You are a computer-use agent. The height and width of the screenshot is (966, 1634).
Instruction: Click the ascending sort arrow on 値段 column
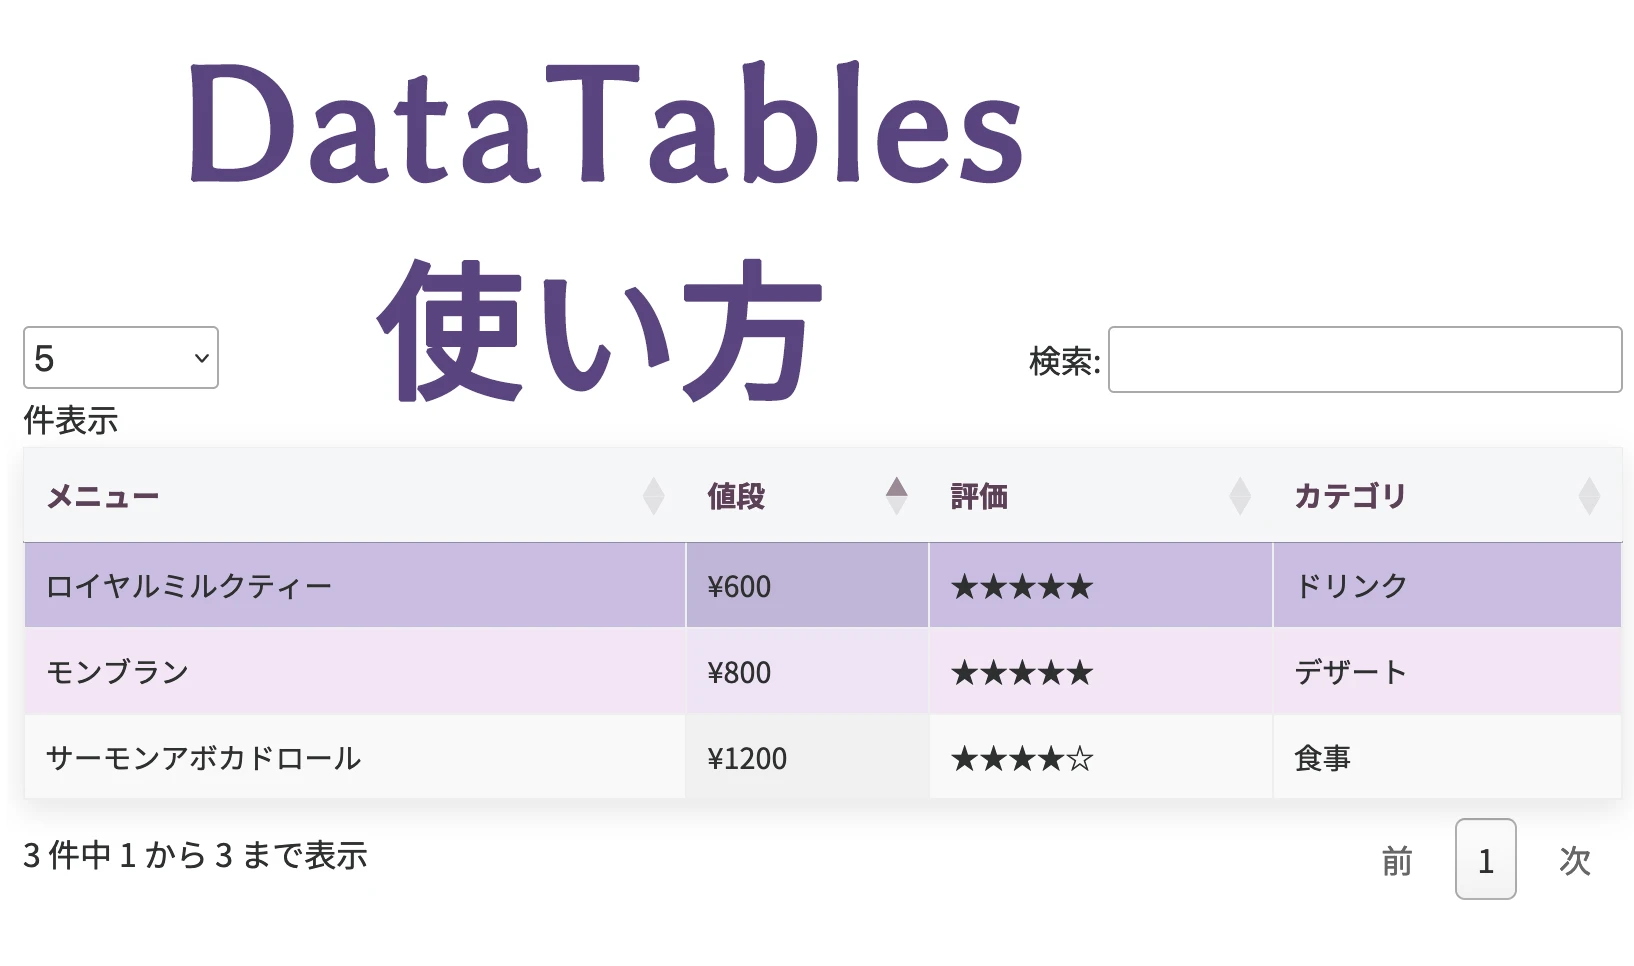click(x=897, y=485)
